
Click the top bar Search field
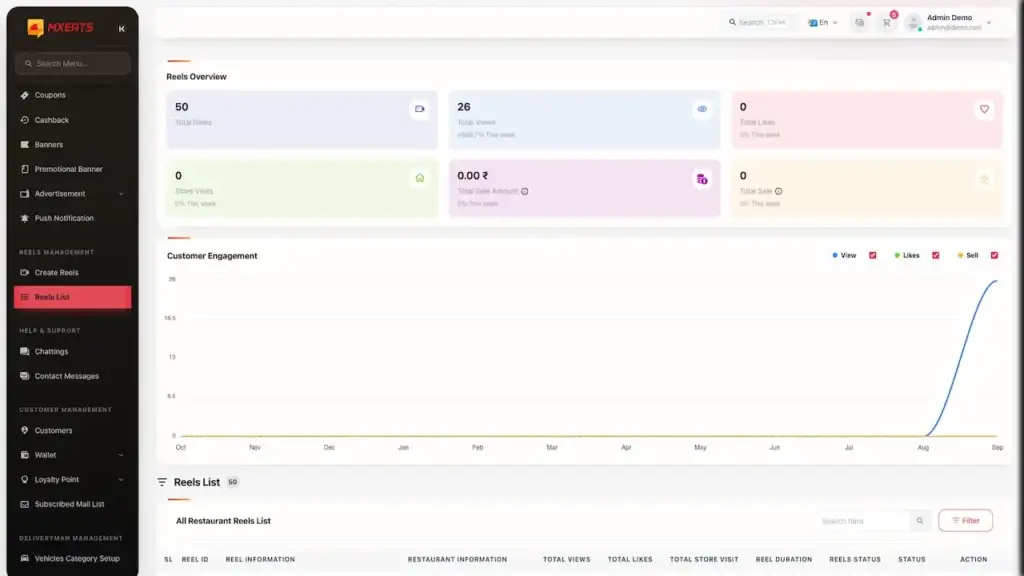[x=758, y=22]
